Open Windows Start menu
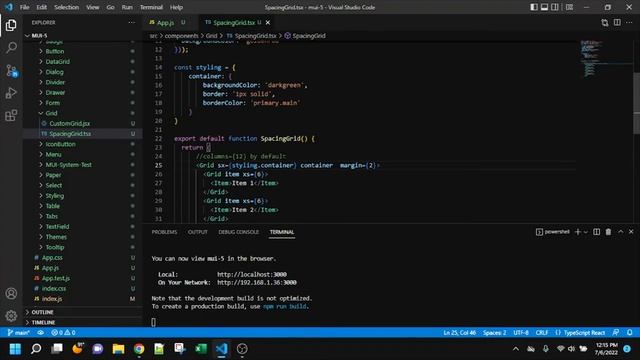 click(x=15, y=349)
